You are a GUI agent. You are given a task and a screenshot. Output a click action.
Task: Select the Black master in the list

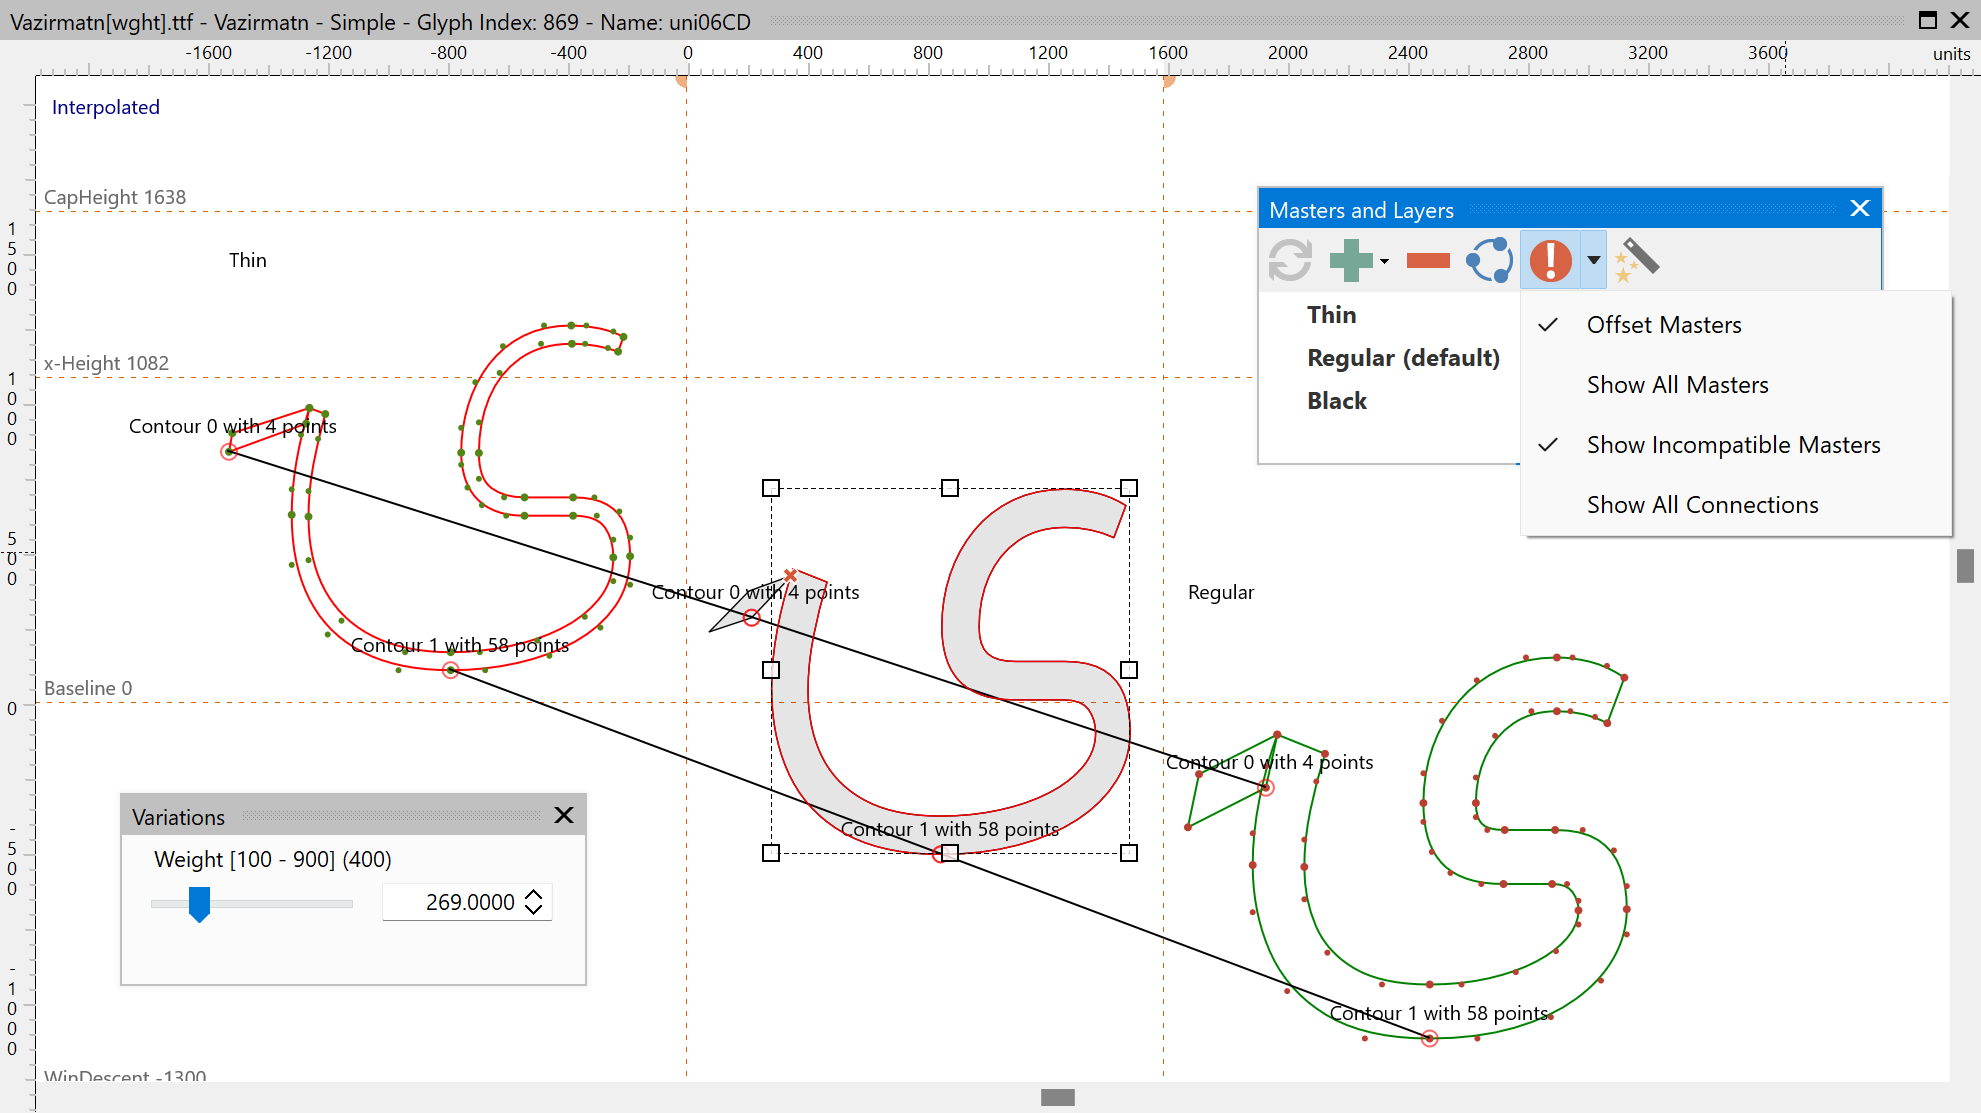pyautogui.click(x=1336, y=401)
